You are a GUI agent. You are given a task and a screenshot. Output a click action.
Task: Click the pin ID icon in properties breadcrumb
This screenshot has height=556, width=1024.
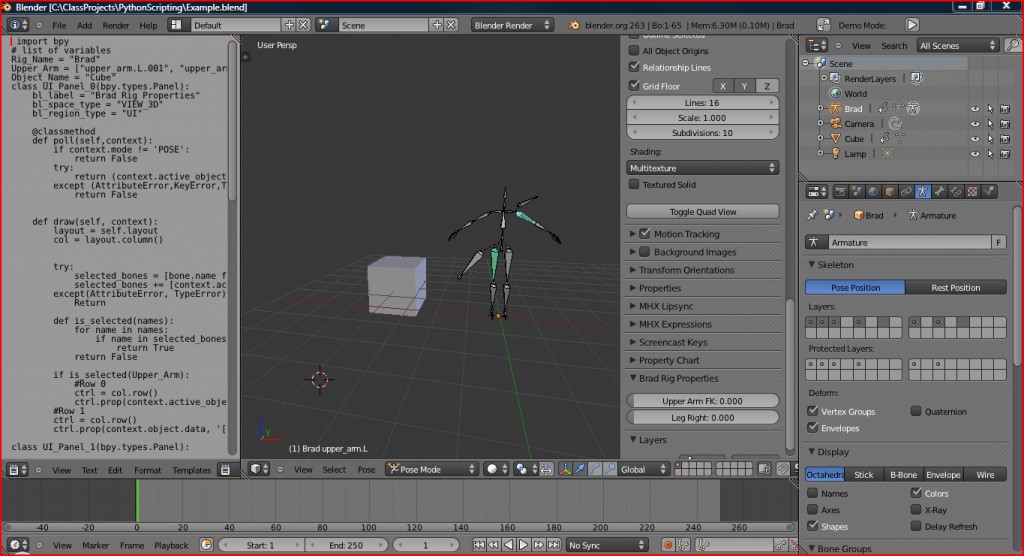pyautogui.click(x=812, y=215)
